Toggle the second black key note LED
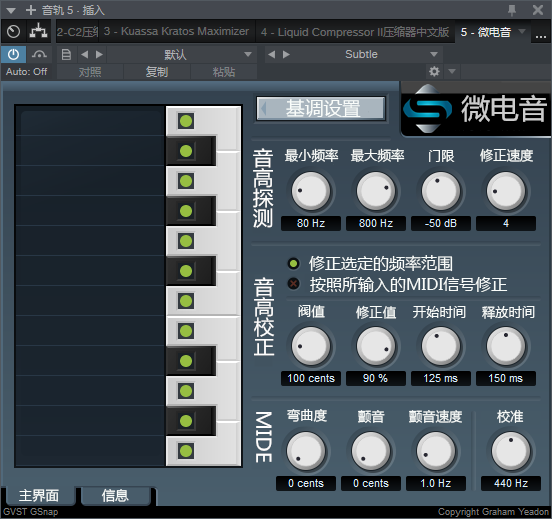 pyautogui.click(x=186, y=211)
